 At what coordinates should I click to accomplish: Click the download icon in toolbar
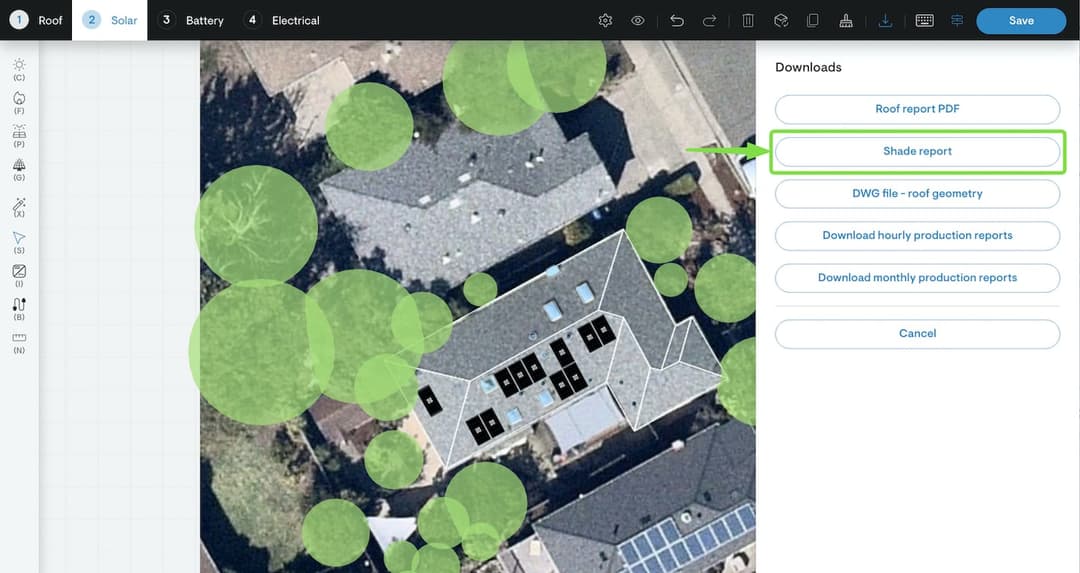point(885,20)
